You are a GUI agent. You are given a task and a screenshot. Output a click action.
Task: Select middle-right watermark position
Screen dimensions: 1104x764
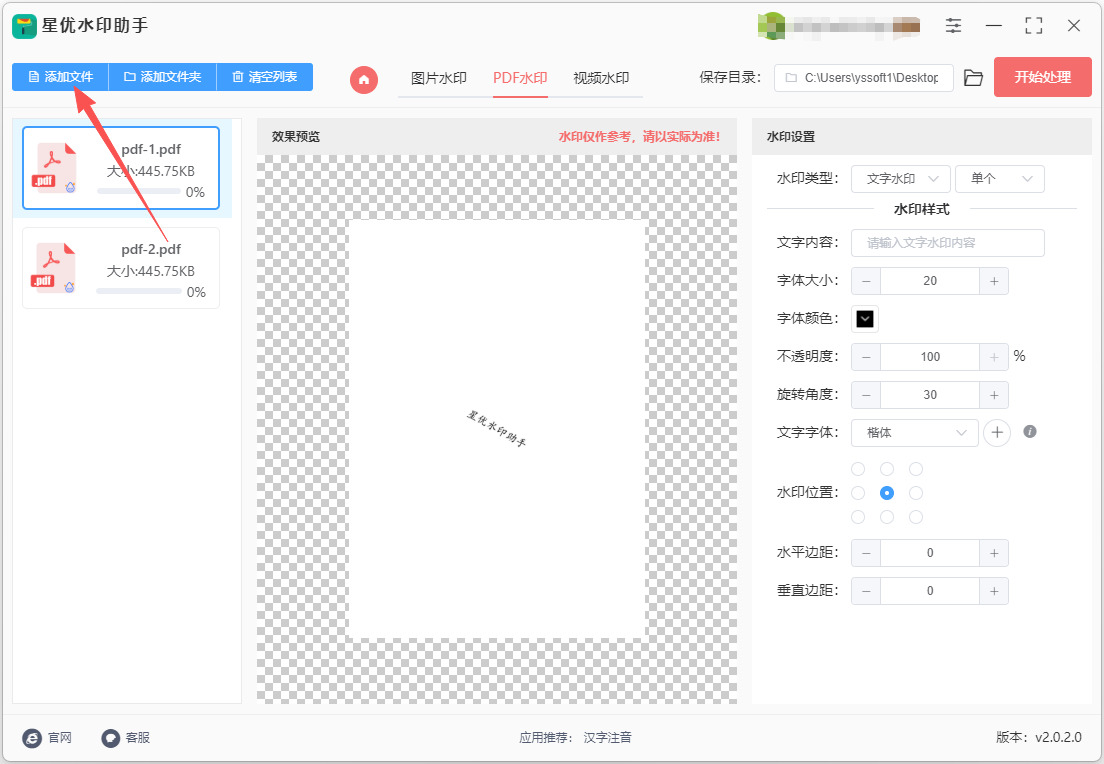916,493
